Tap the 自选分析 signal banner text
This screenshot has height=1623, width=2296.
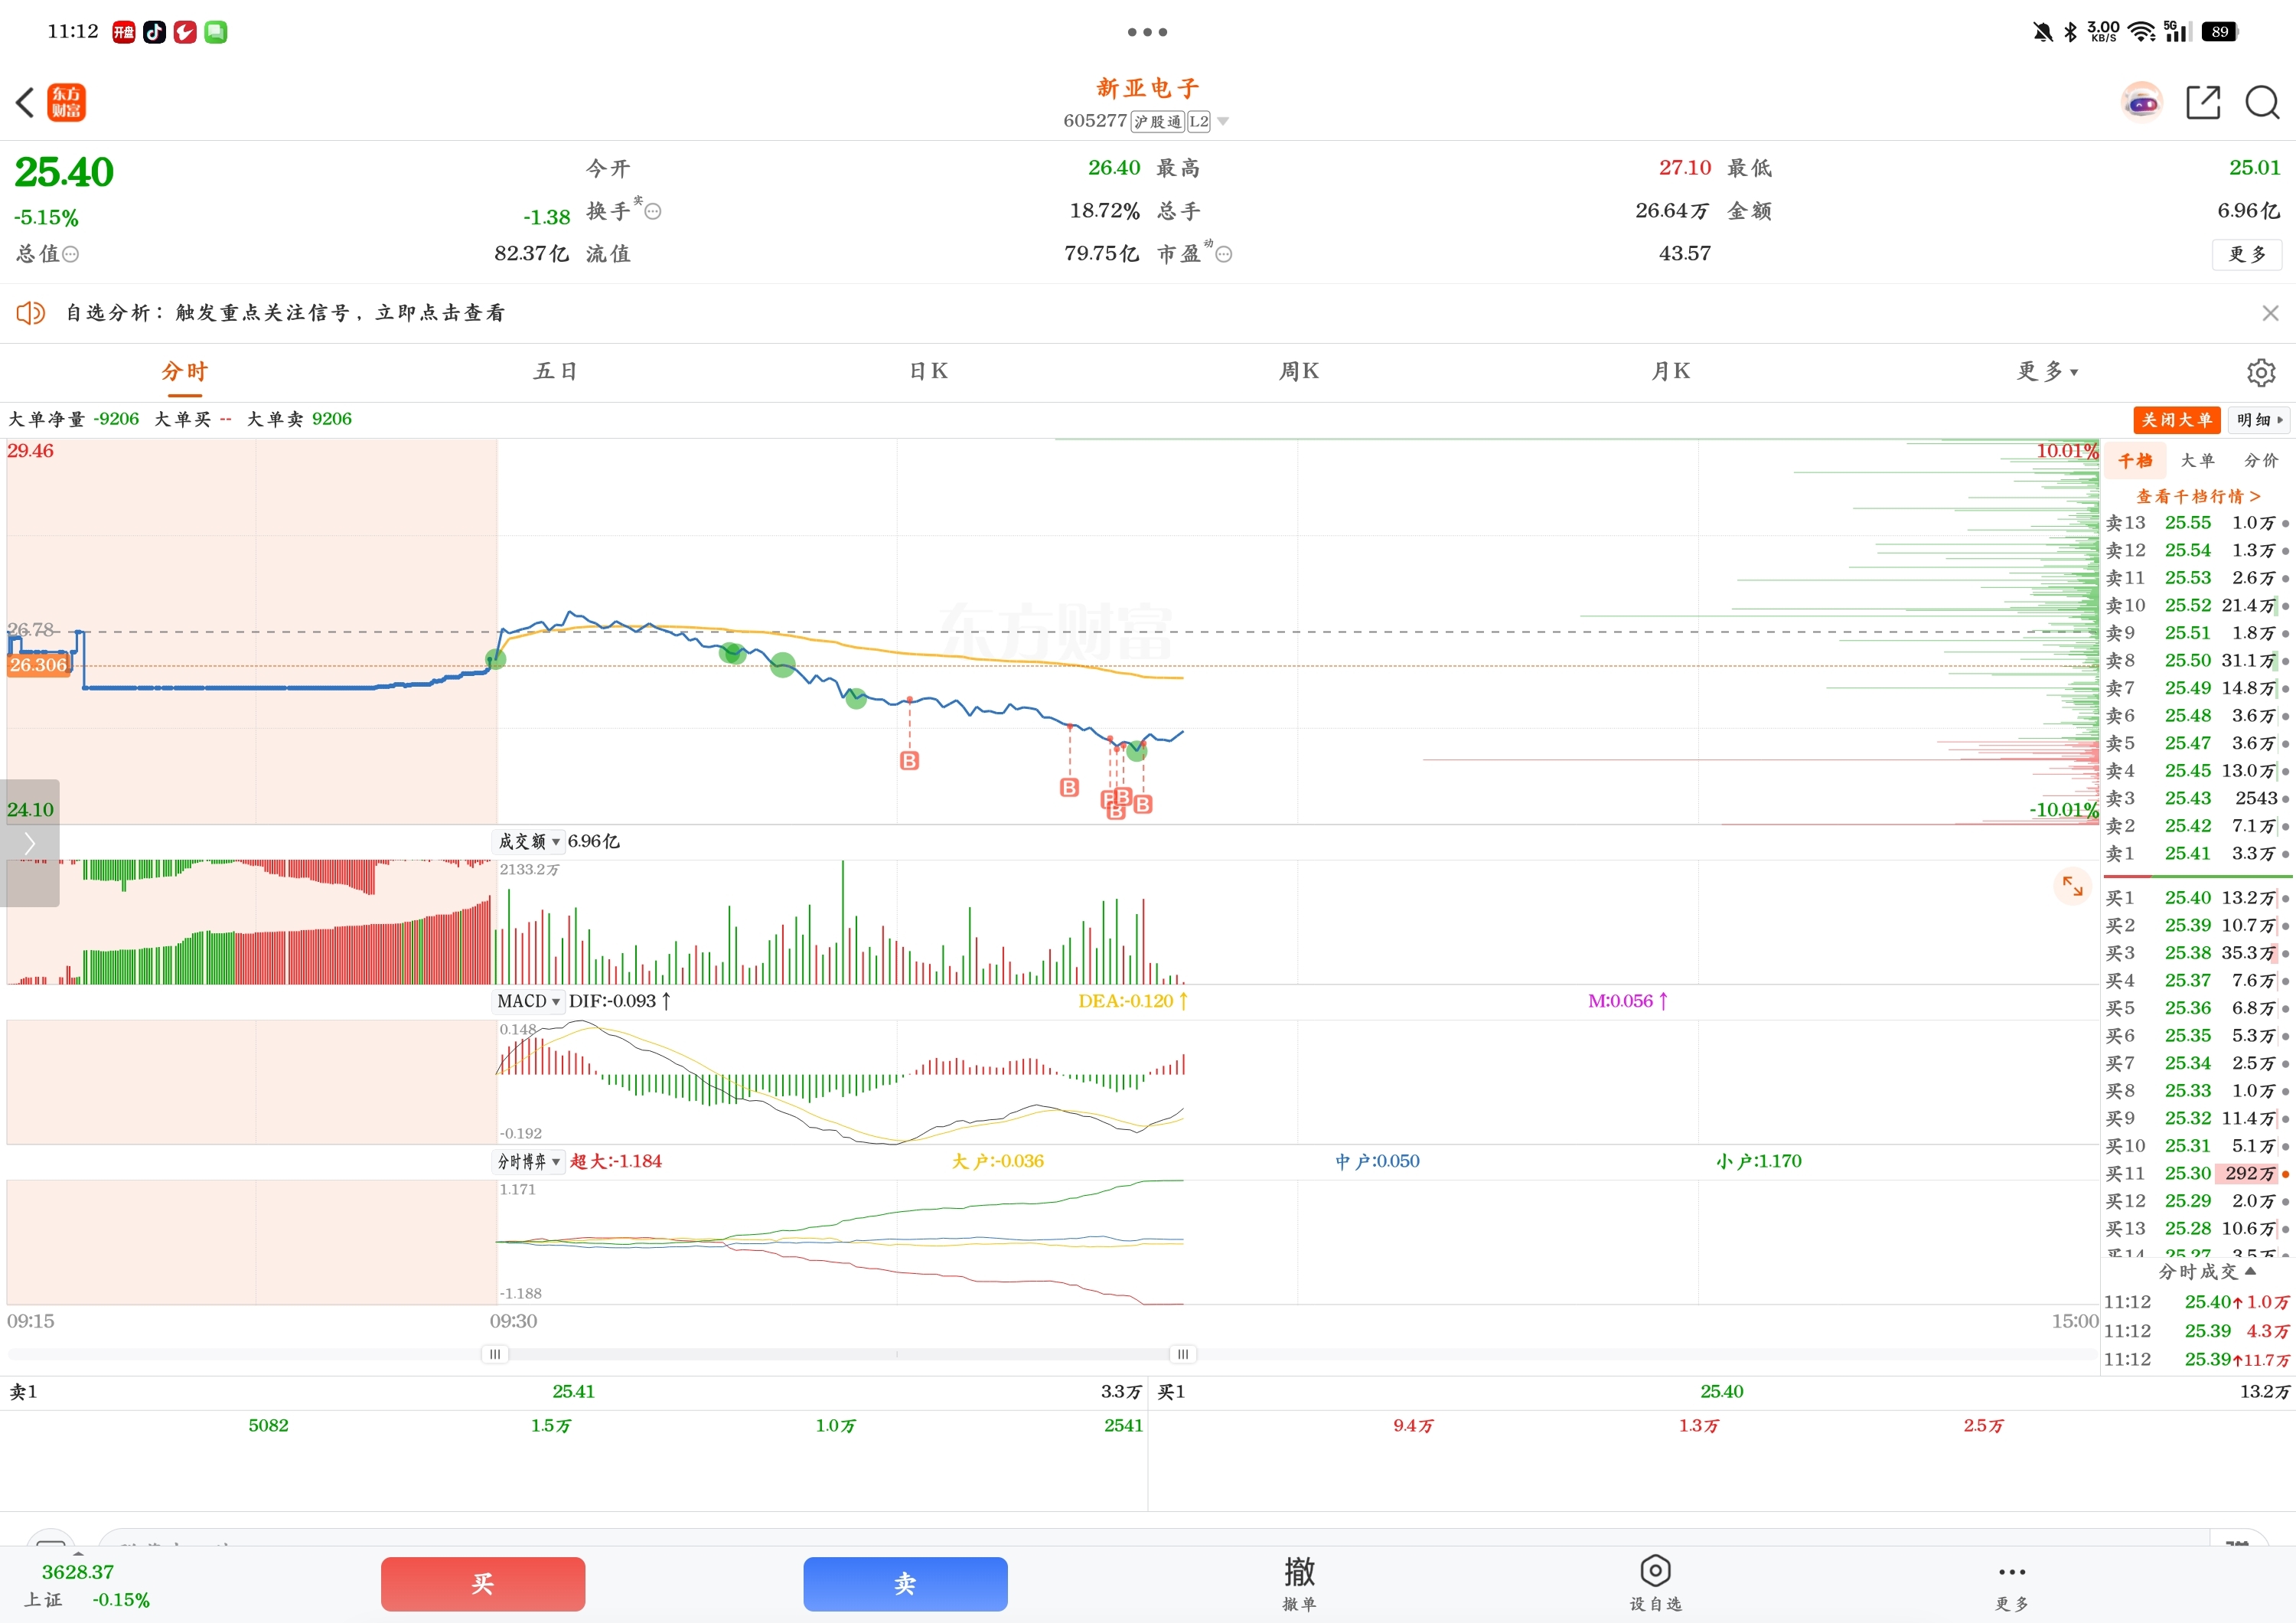286,313
